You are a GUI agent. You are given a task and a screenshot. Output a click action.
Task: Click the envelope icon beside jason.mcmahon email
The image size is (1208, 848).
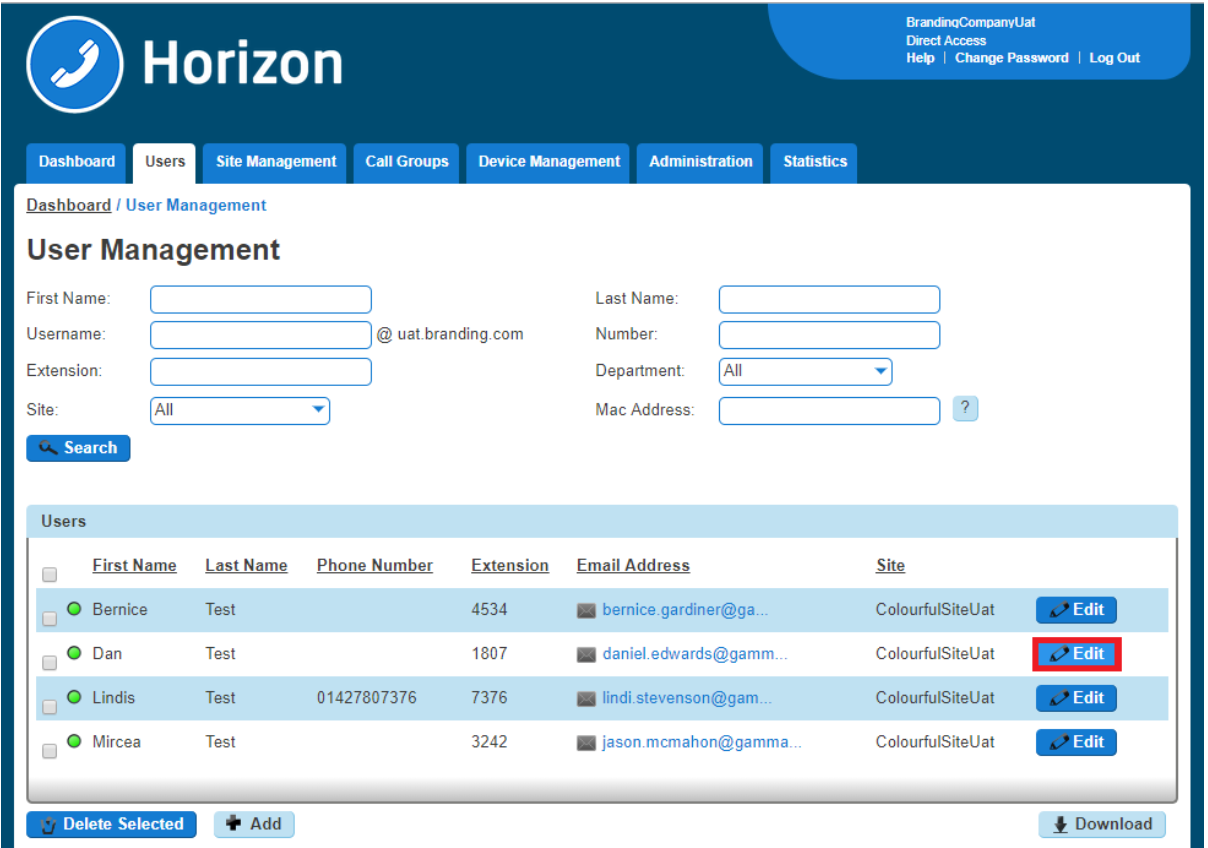(x=587, y=742)
